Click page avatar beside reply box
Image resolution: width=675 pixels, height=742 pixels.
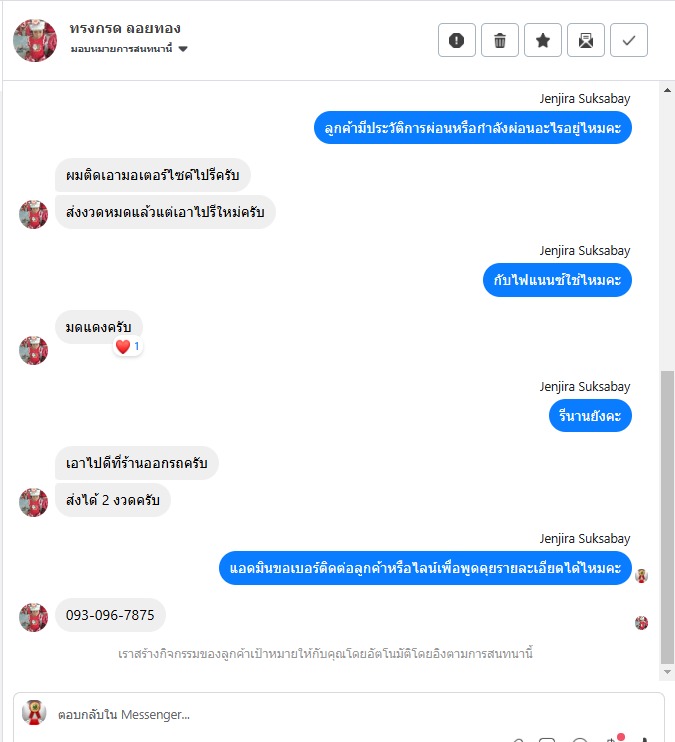click(34, 713)
